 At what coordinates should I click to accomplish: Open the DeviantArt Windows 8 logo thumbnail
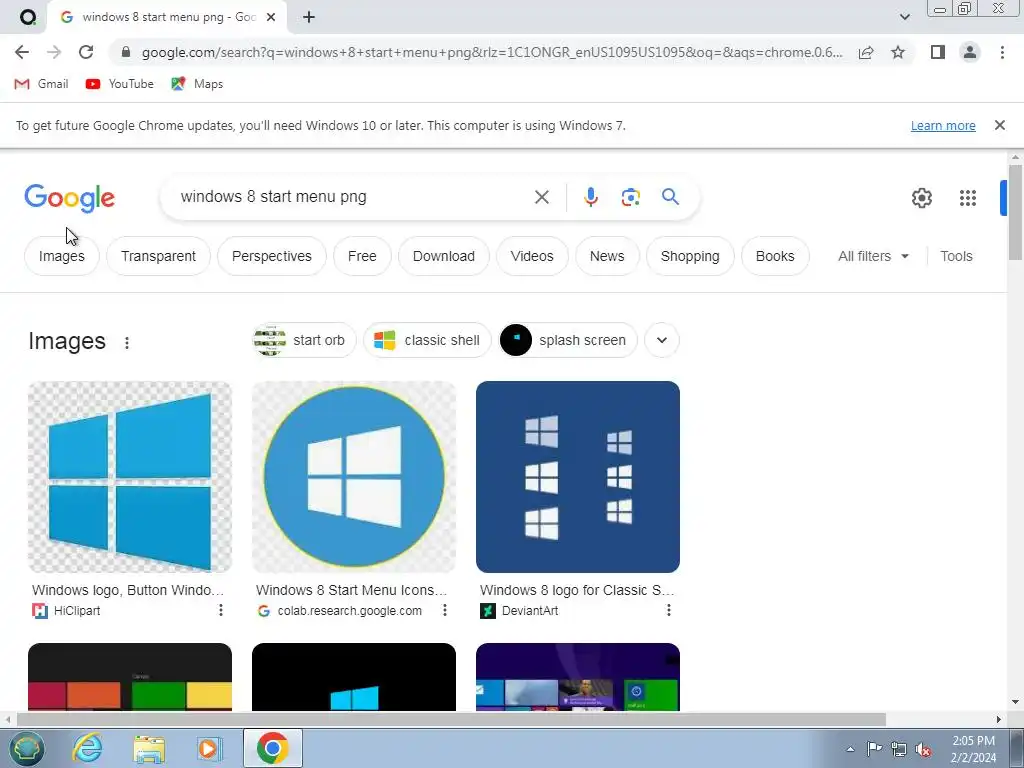(578, 477)
